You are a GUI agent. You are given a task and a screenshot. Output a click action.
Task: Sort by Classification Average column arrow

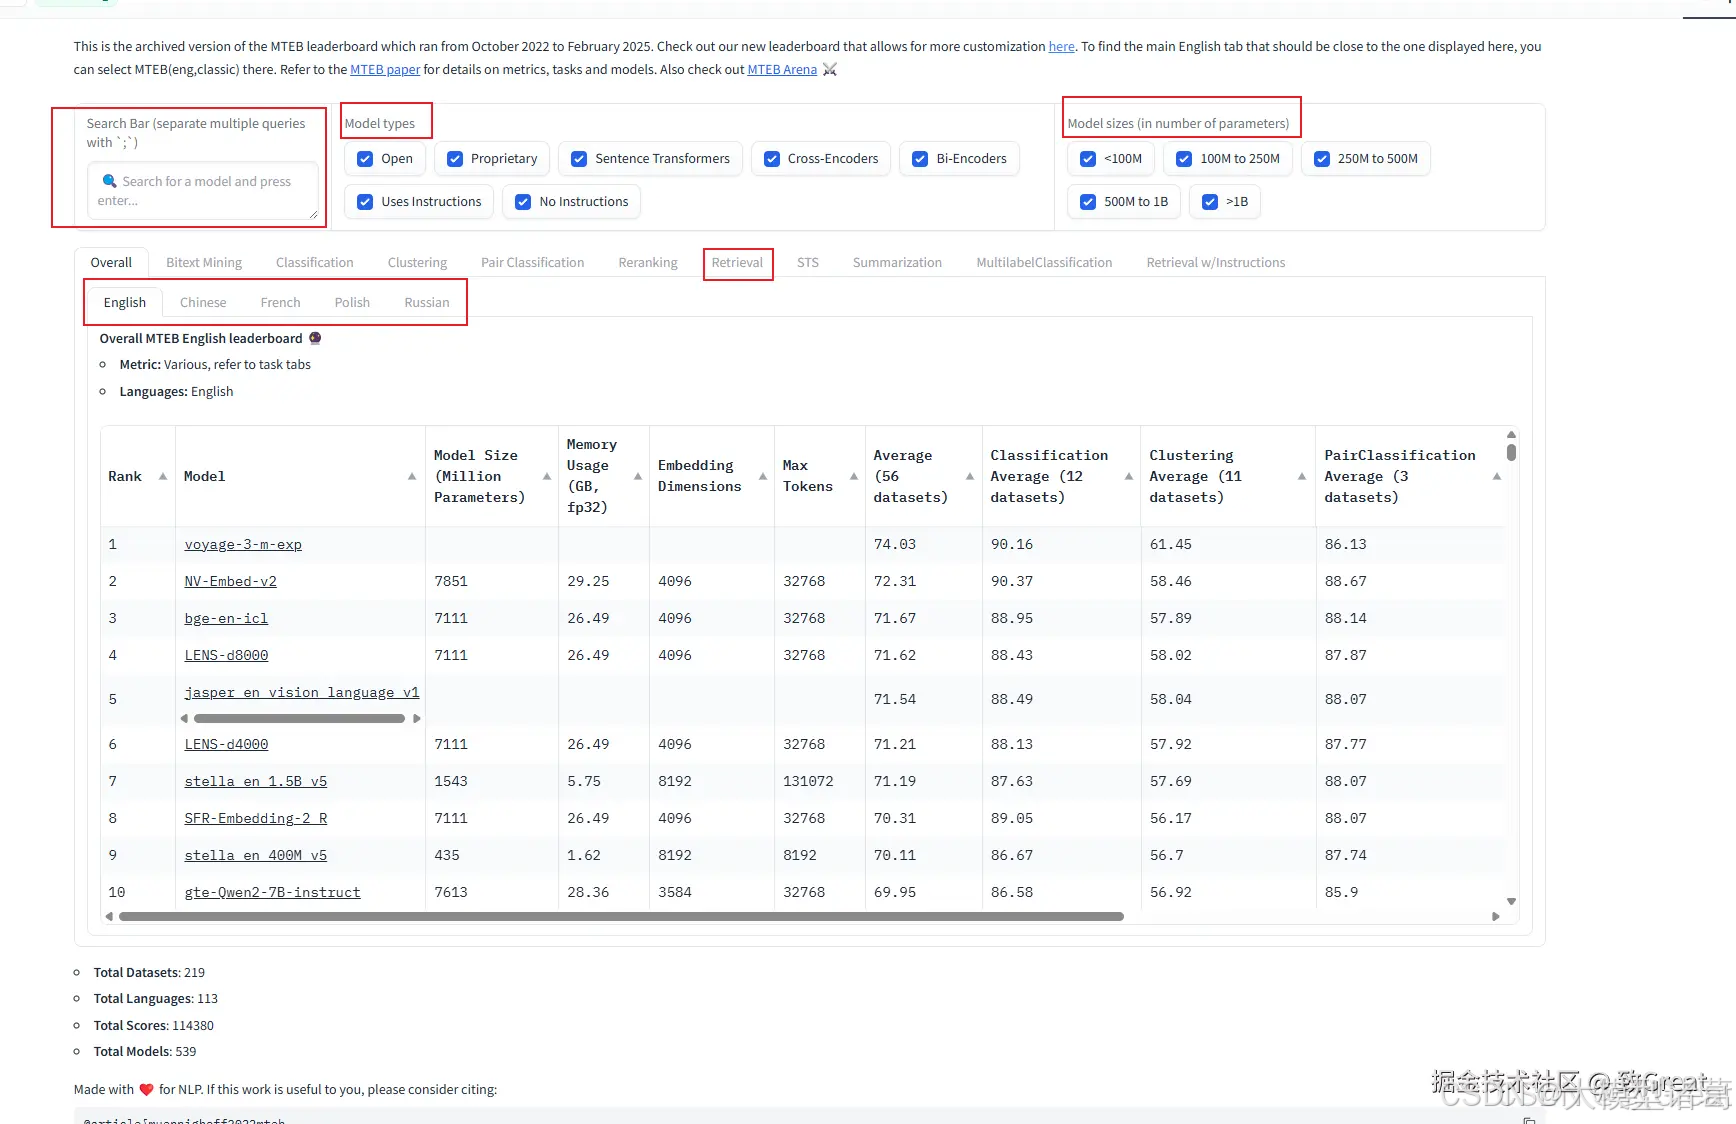click(1129, 476)
